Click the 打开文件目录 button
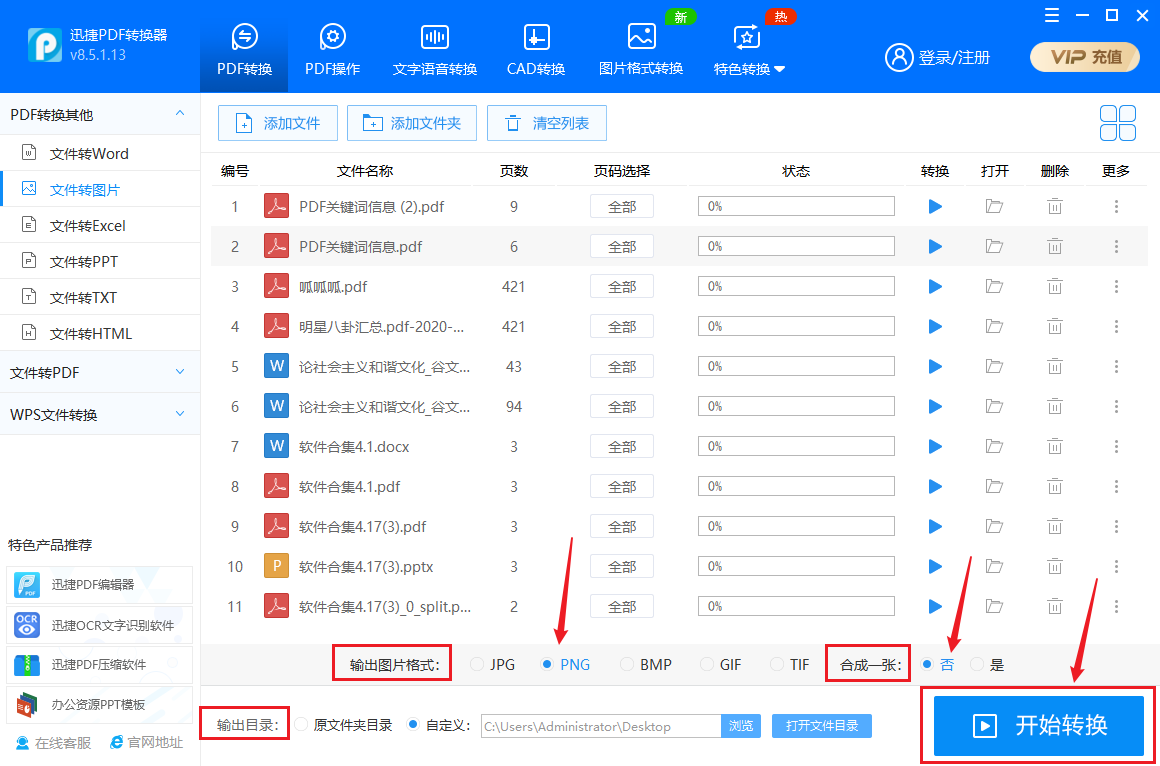 click(x=822, y=726)
